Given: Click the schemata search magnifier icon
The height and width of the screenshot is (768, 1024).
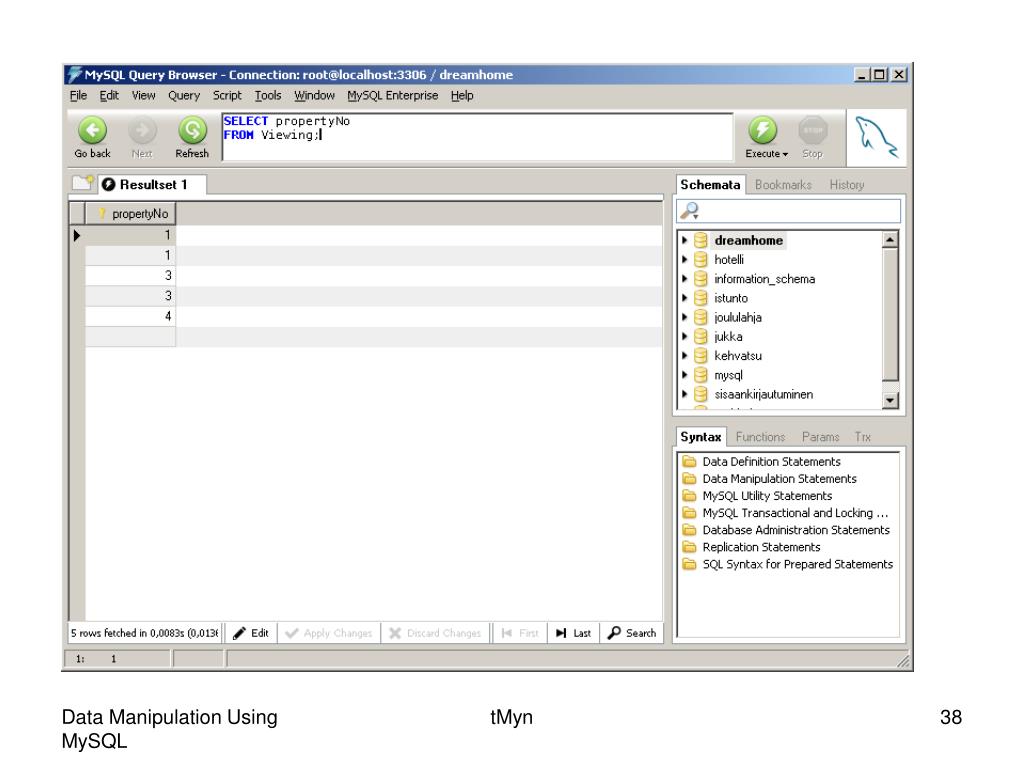Looking at the screenshot, I should [690, 211].
